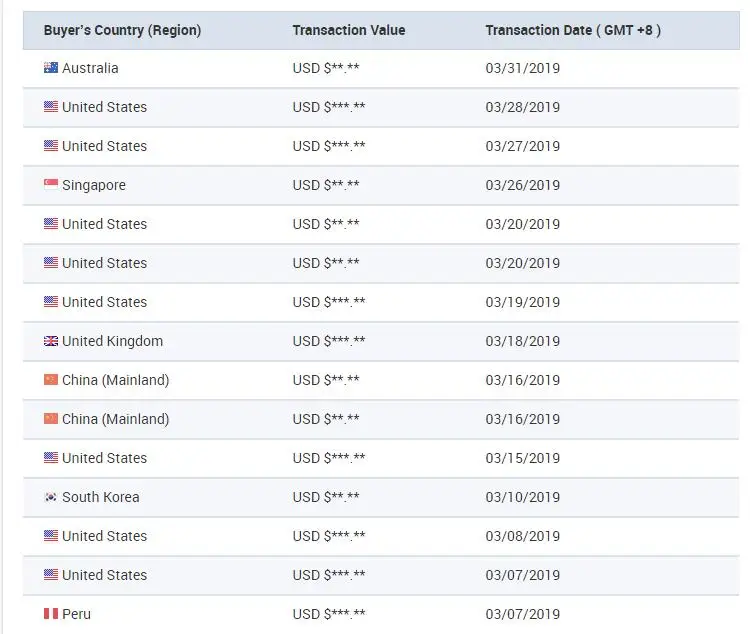Click the US flag in the 03/15/2019 row

coord(51,458)
